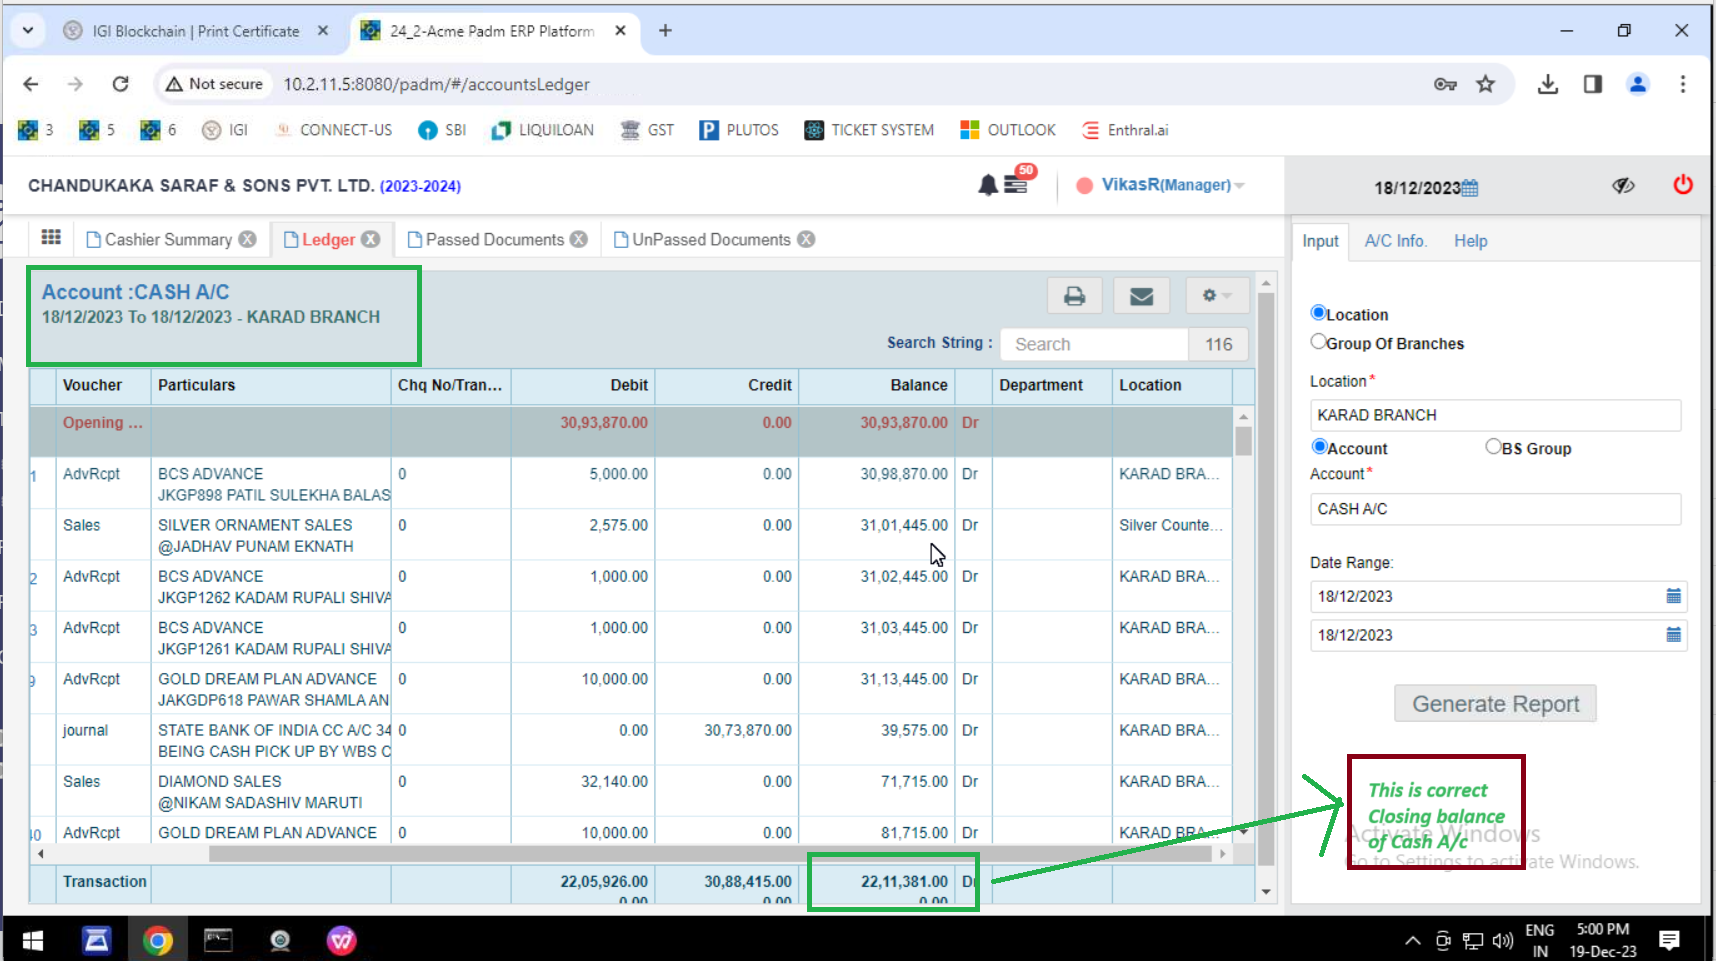The height and width of the screenshot is (961, 1716).
Task: Open calendar for start date range
Action: tap(1673, 596)
